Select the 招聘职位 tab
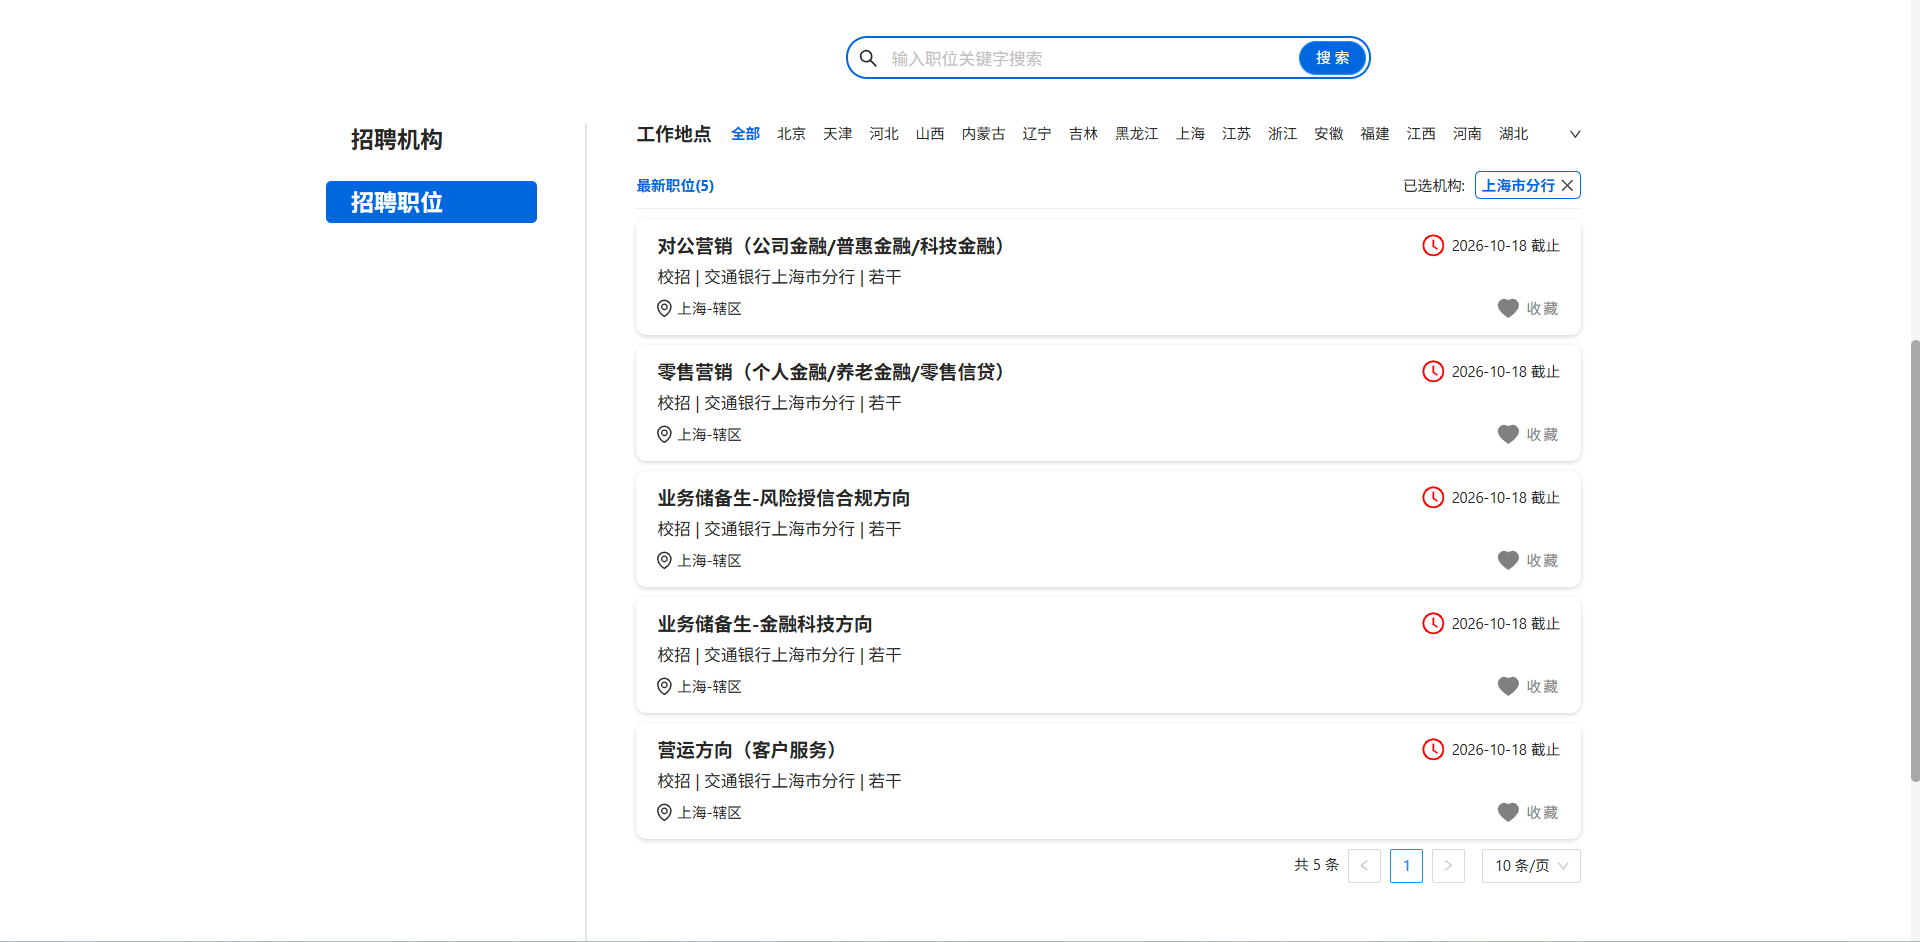 (x=431, y=202)
